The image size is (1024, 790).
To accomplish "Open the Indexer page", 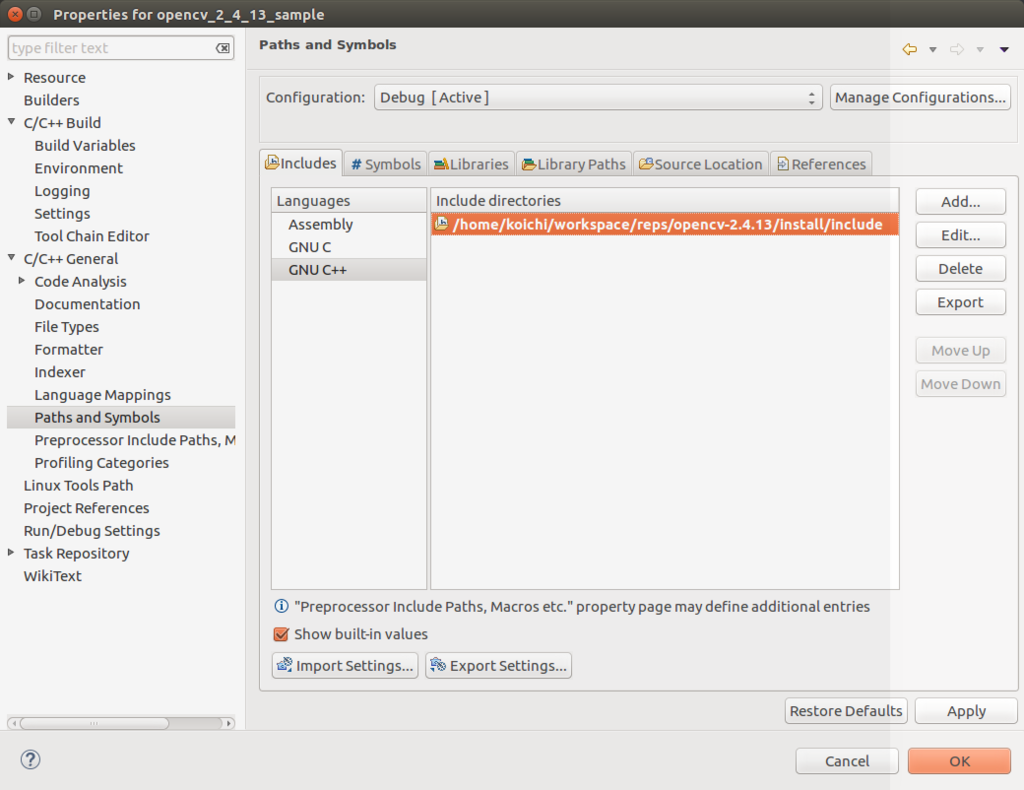I will [59, 371].
